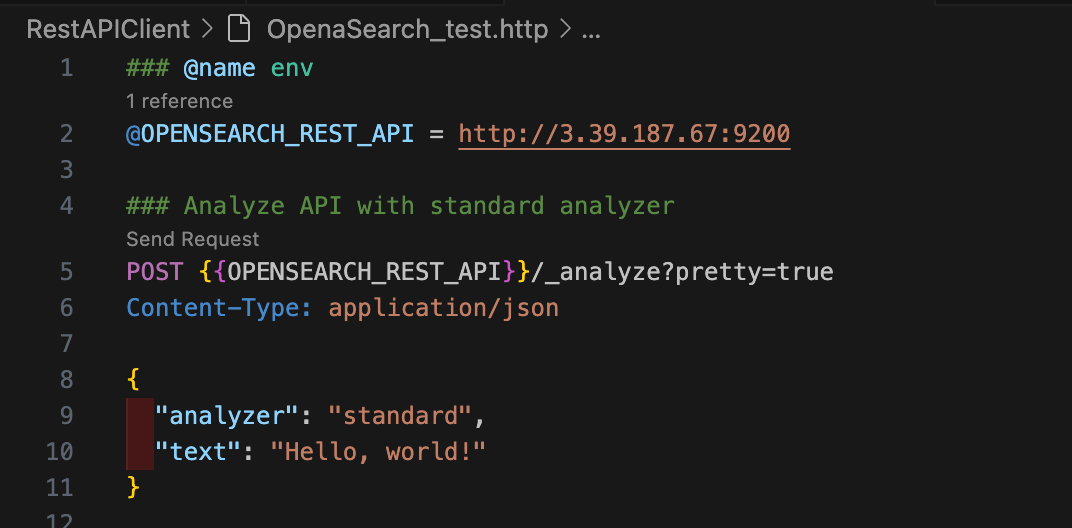This screenshot has width=1072, height=528.
Task: Click the Send Request code lens
Action: tap(193, 239)
